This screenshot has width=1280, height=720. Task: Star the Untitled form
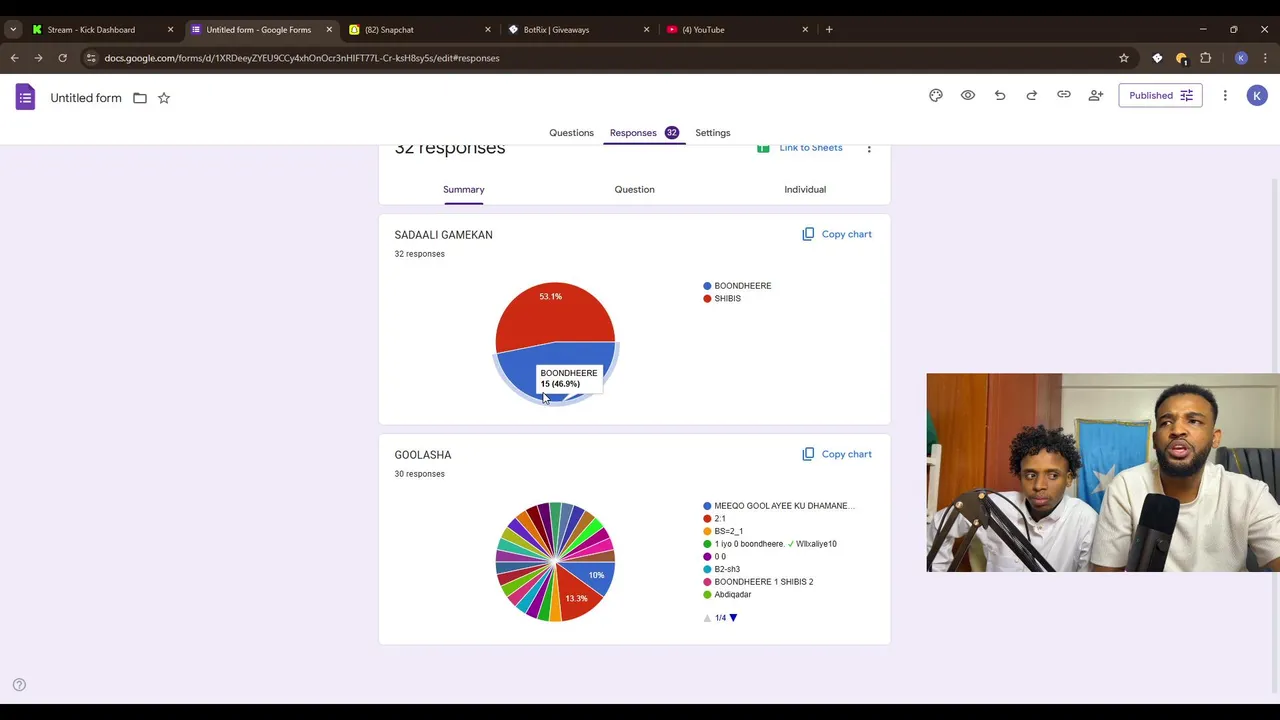(x=164, y=98)
